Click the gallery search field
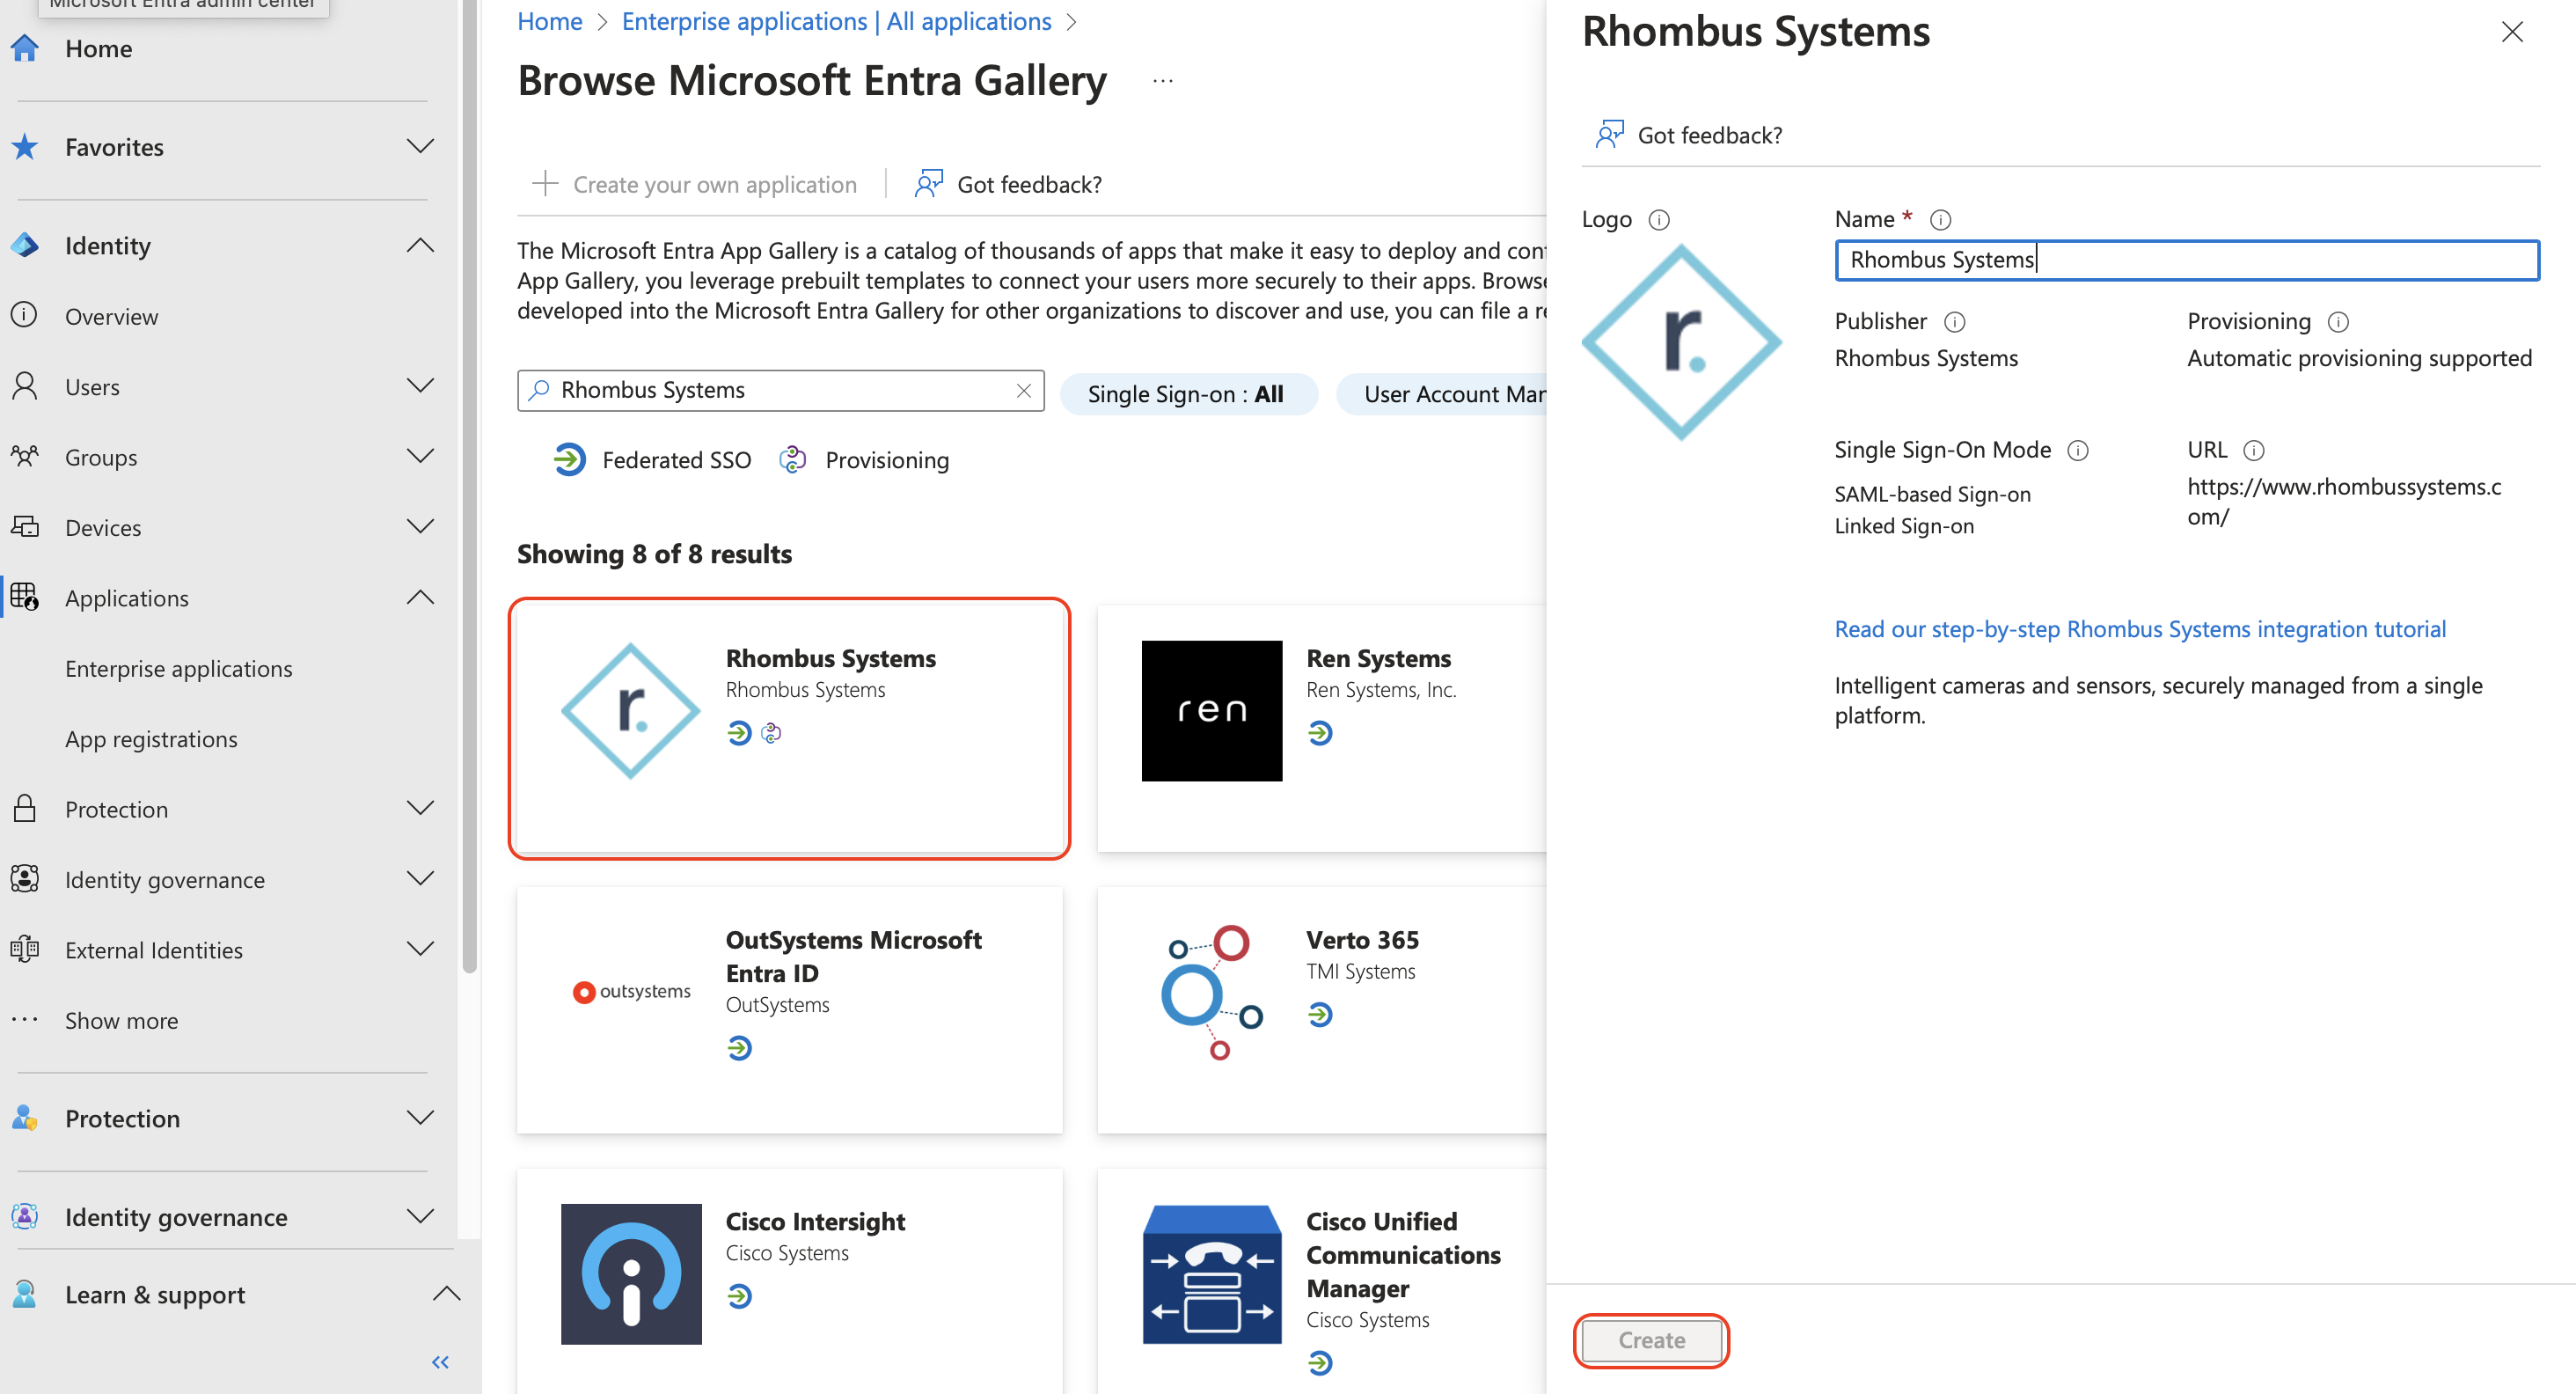The height and width of the screenshot is (1394, 2576). (780, 390)
